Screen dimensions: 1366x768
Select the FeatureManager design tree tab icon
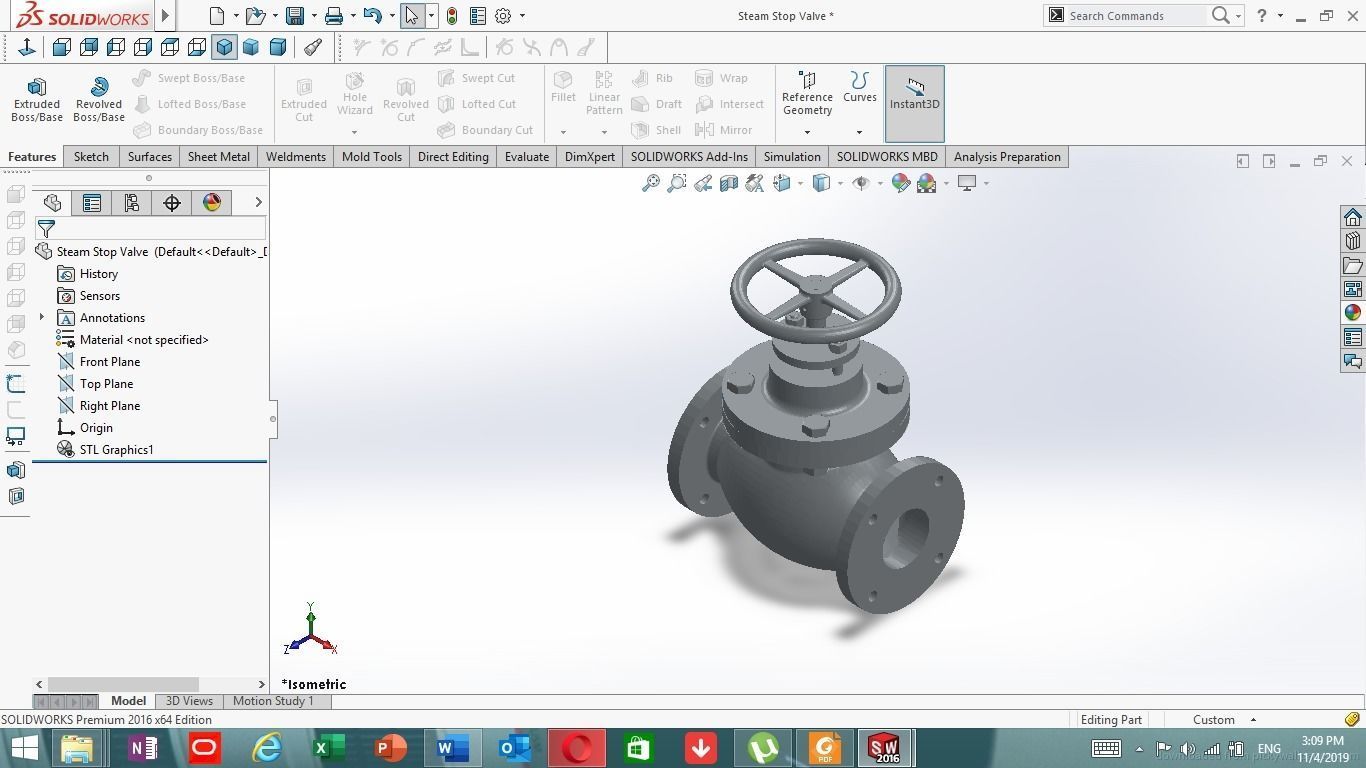coord(52,203)
